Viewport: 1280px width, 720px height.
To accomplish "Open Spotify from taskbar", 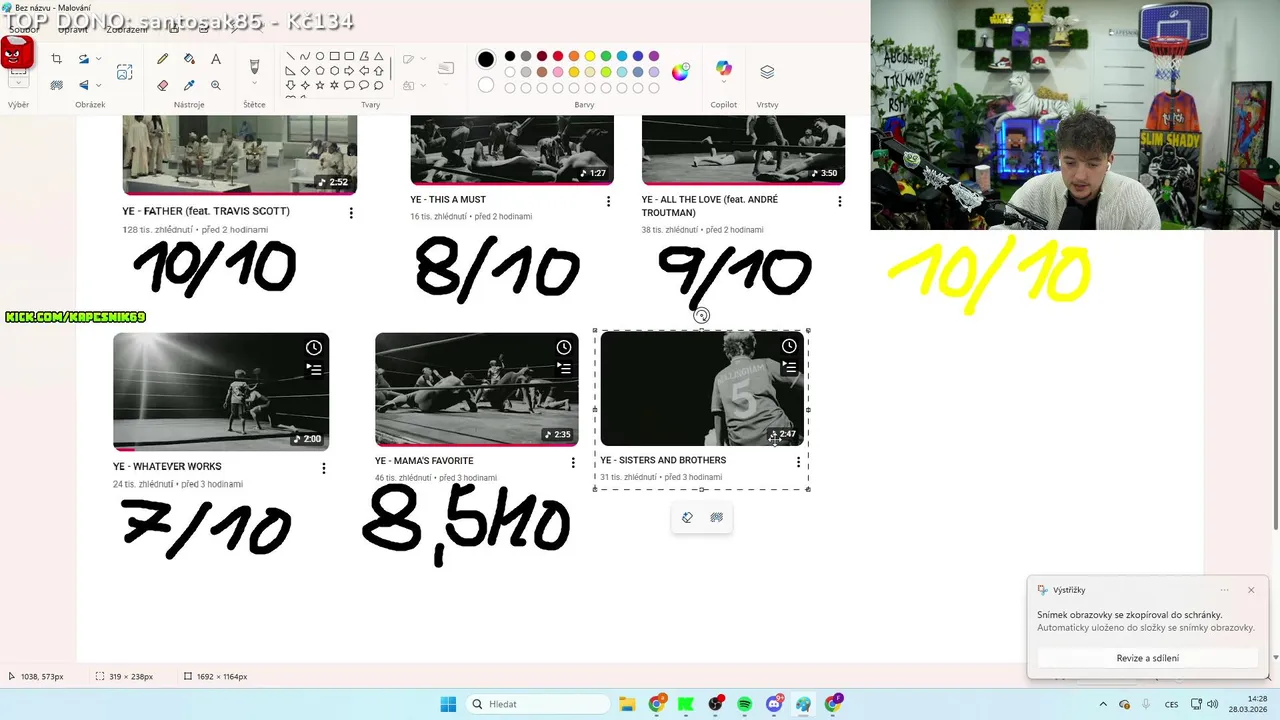I will pos(745,704).
